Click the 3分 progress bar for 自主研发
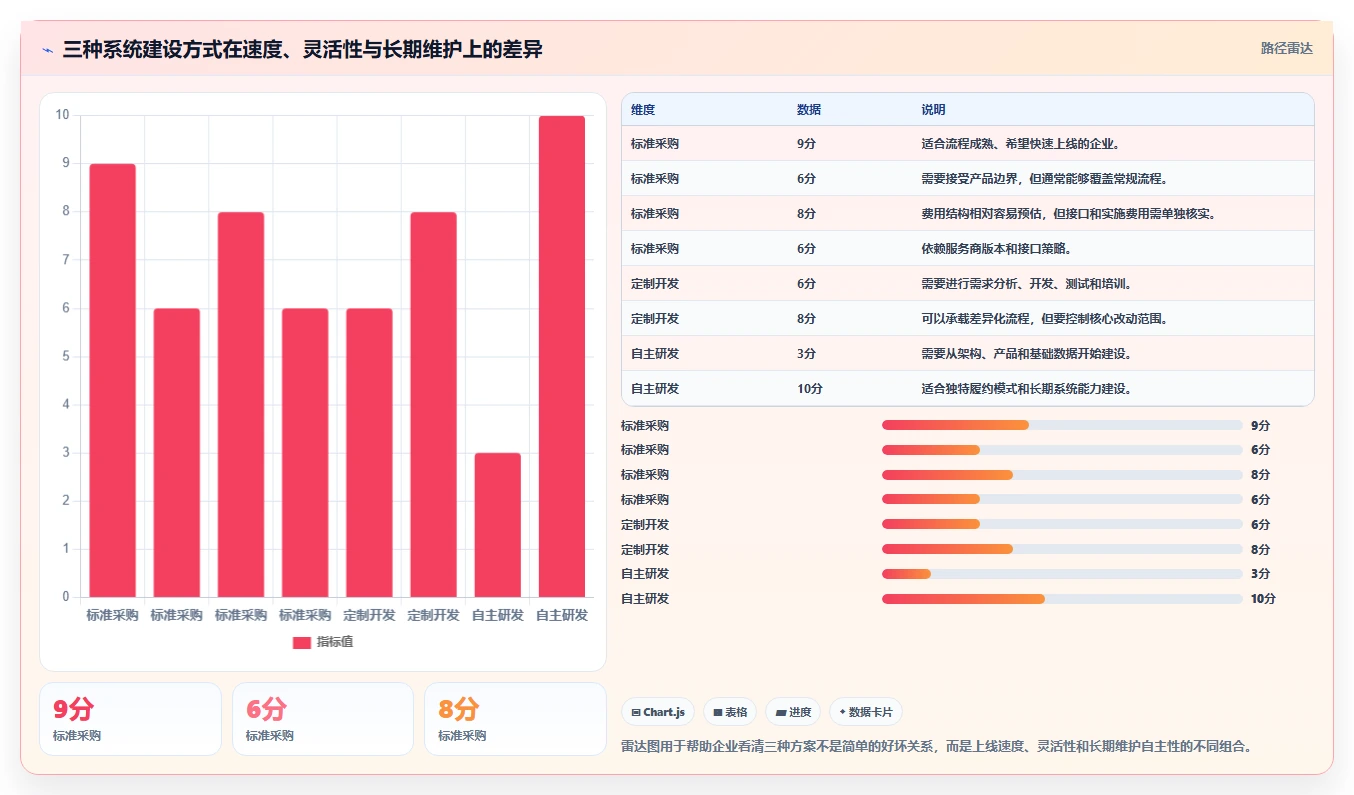Screen dimensions: 1354x795 pyautogui.click(x=1062, y=574)
